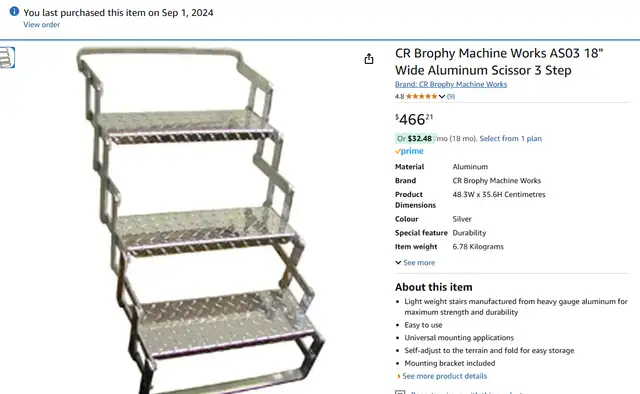
Task: Click the Prime logo badge
Action: pos(409,151)
